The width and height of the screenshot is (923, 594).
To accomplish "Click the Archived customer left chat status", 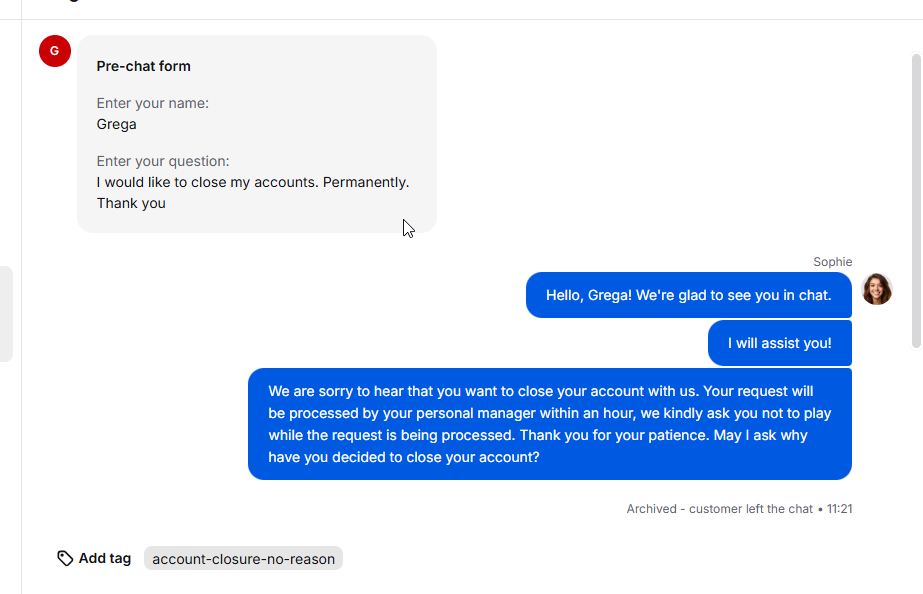I will point(719,509).
